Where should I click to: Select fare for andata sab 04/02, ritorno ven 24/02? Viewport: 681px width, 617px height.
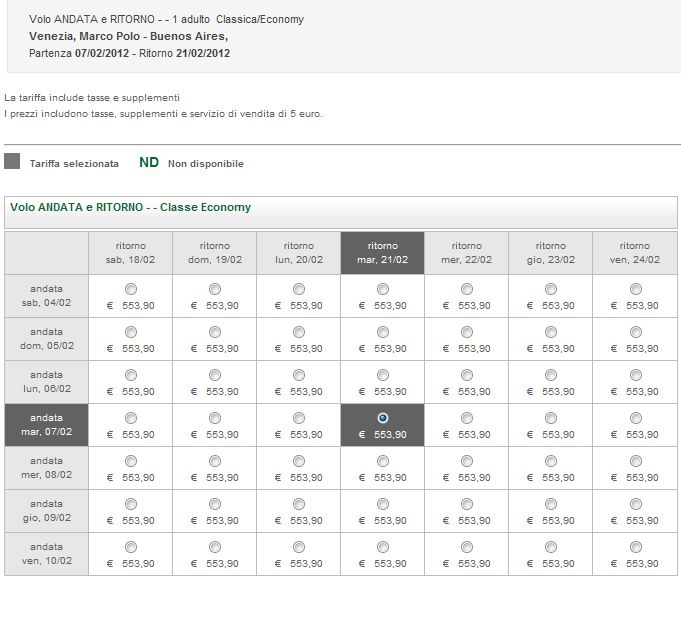635,289
